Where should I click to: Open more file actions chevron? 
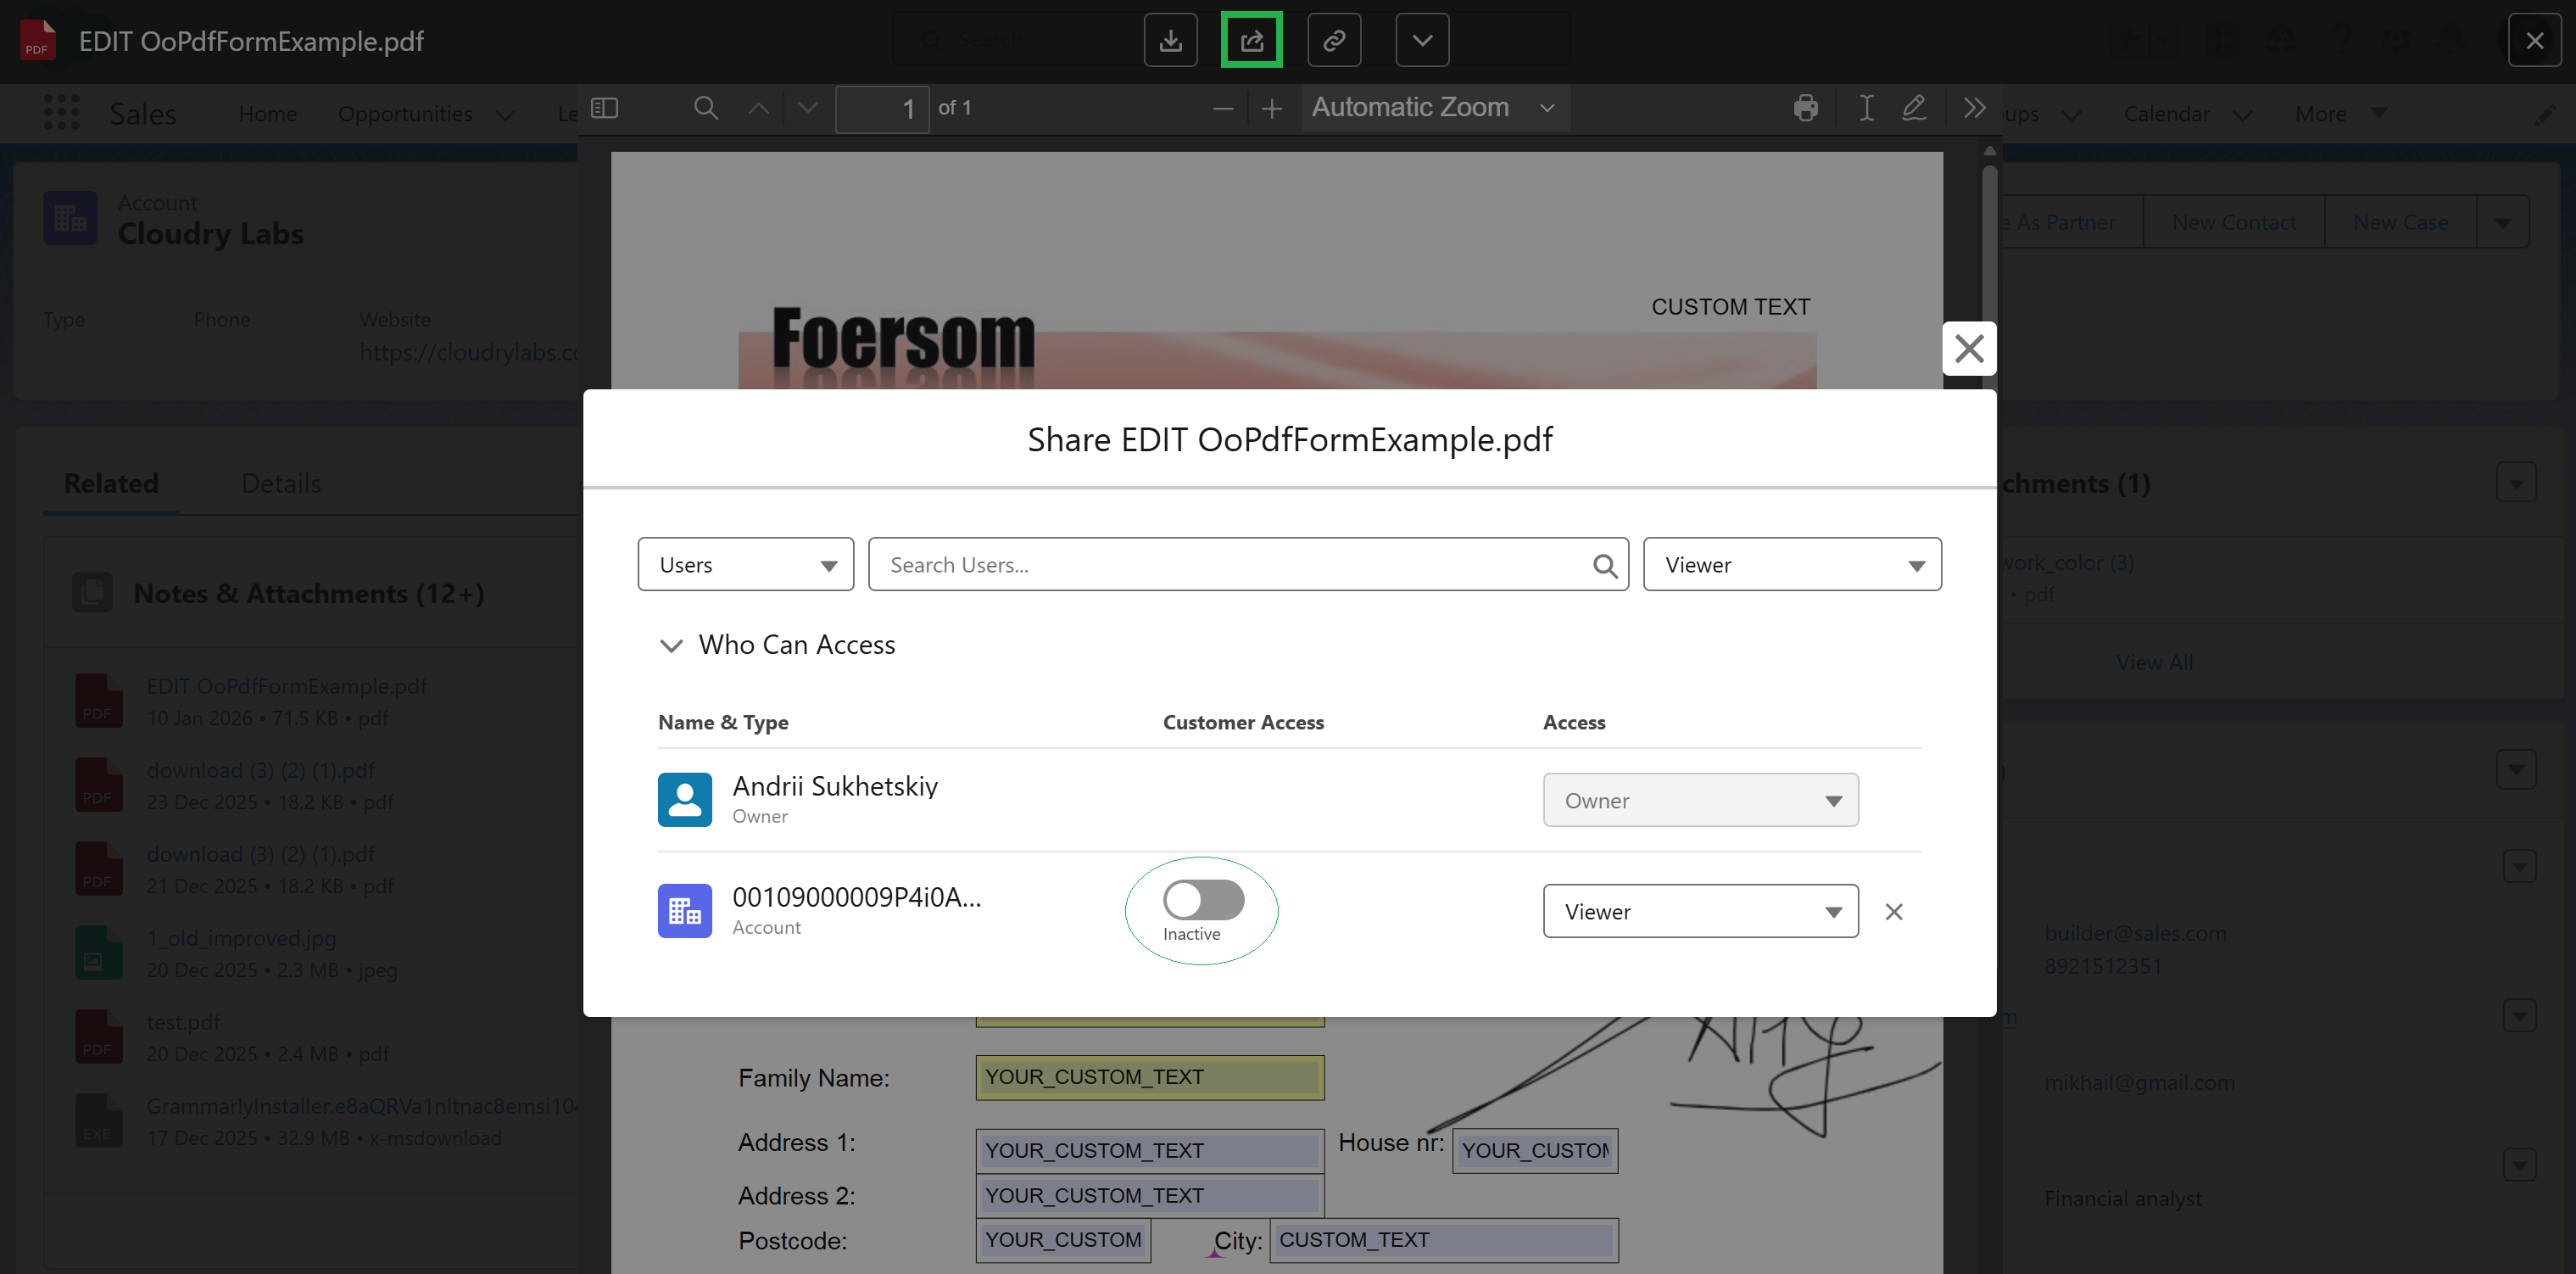click(x=1421, y=41)
